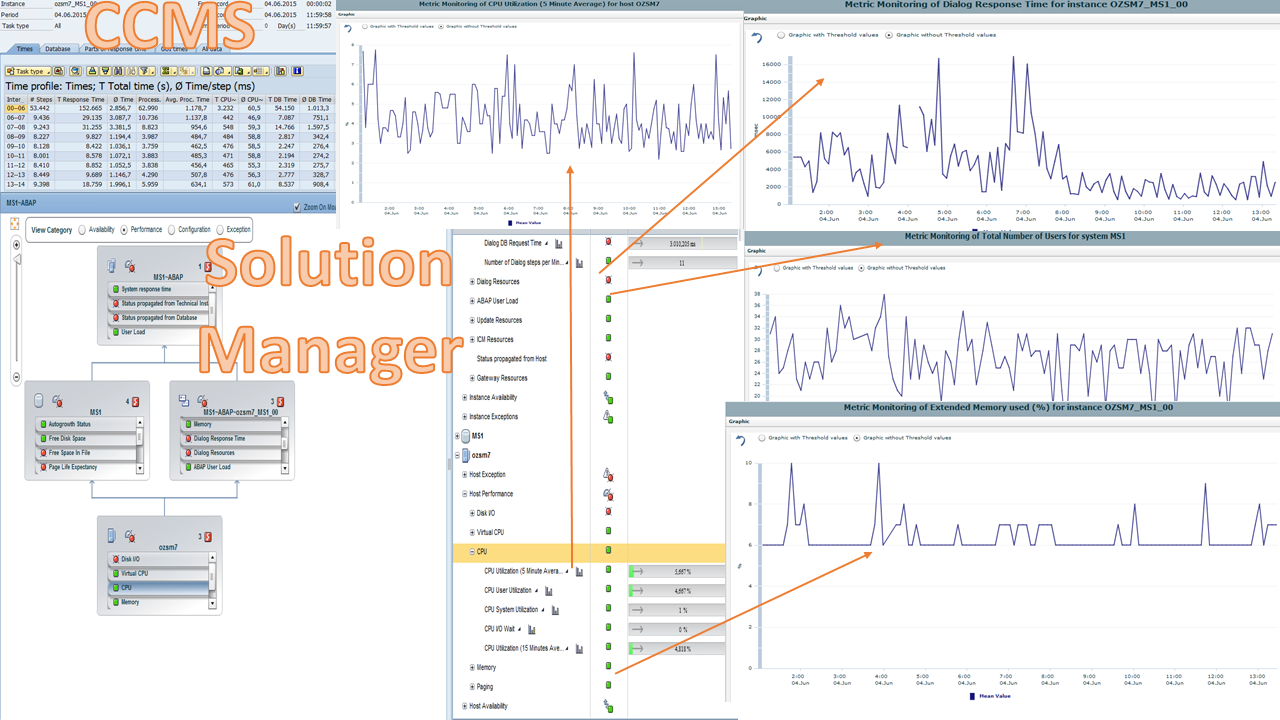Click the CPU User Utilization value bar
Viewport: 1280px width, 720px height.
point(676,590)
